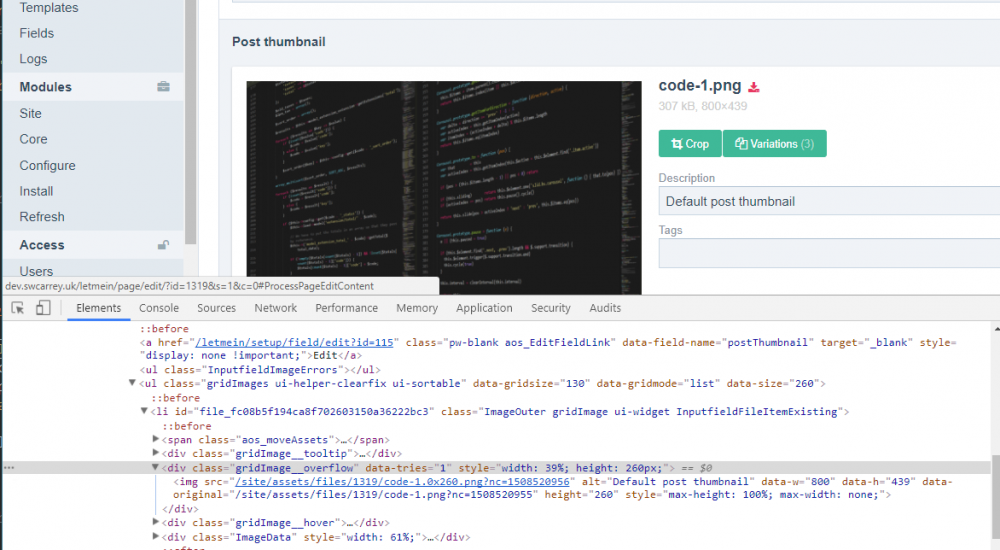This screenshot has height=550, width=1000.
Task: Click the unlock icon beside Access
Action: [163, 245]
